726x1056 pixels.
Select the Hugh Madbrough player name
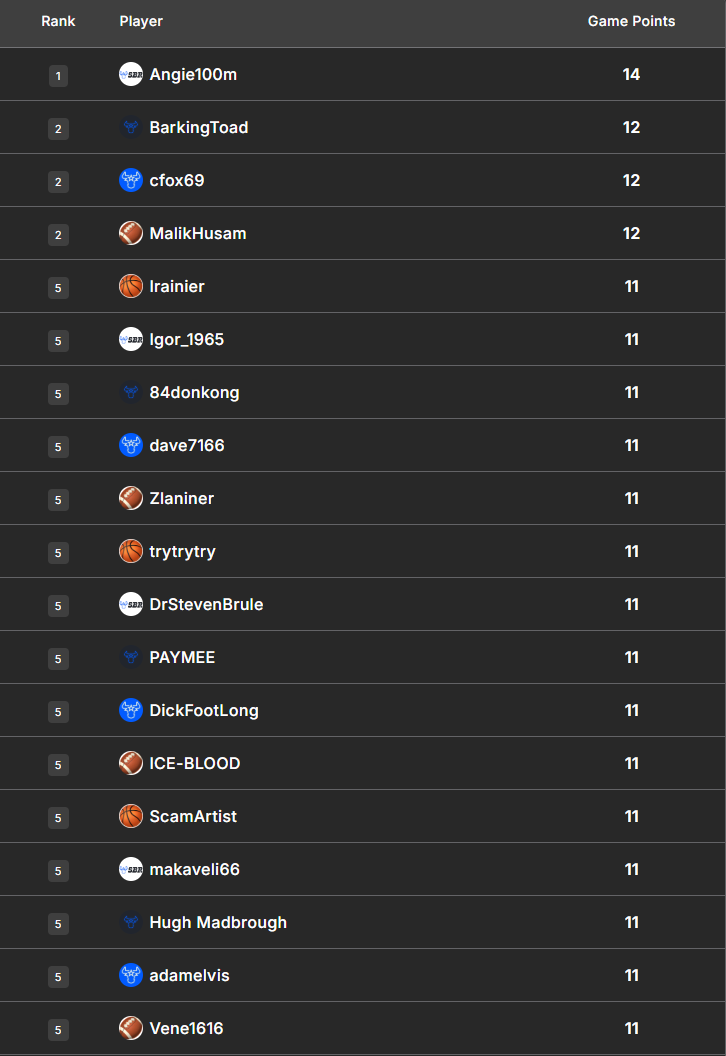click(218, 922)
